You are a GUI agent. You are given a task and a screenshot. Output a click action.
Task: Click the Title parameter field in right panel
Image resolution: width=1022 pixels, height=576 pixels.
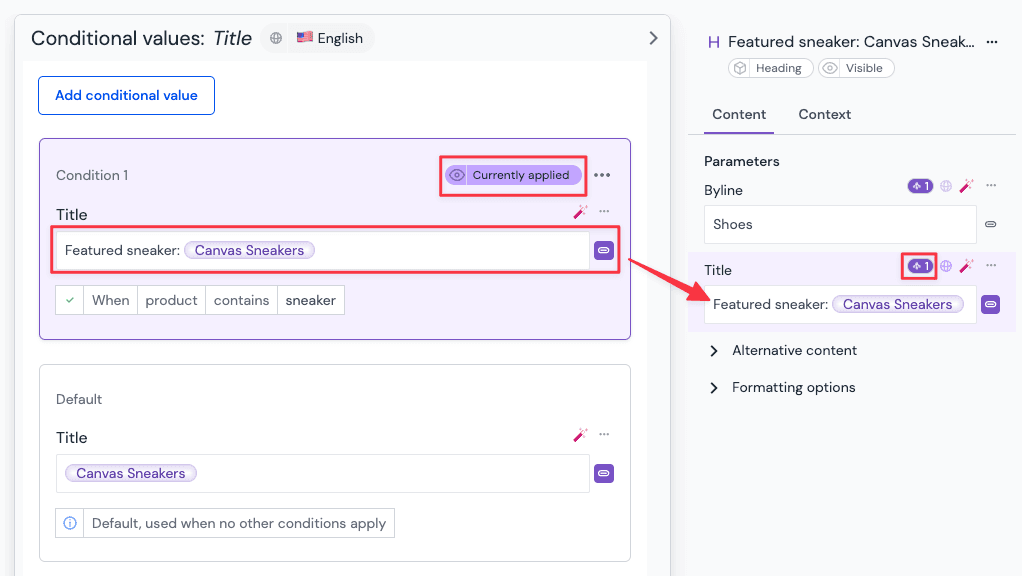[840, 304]
